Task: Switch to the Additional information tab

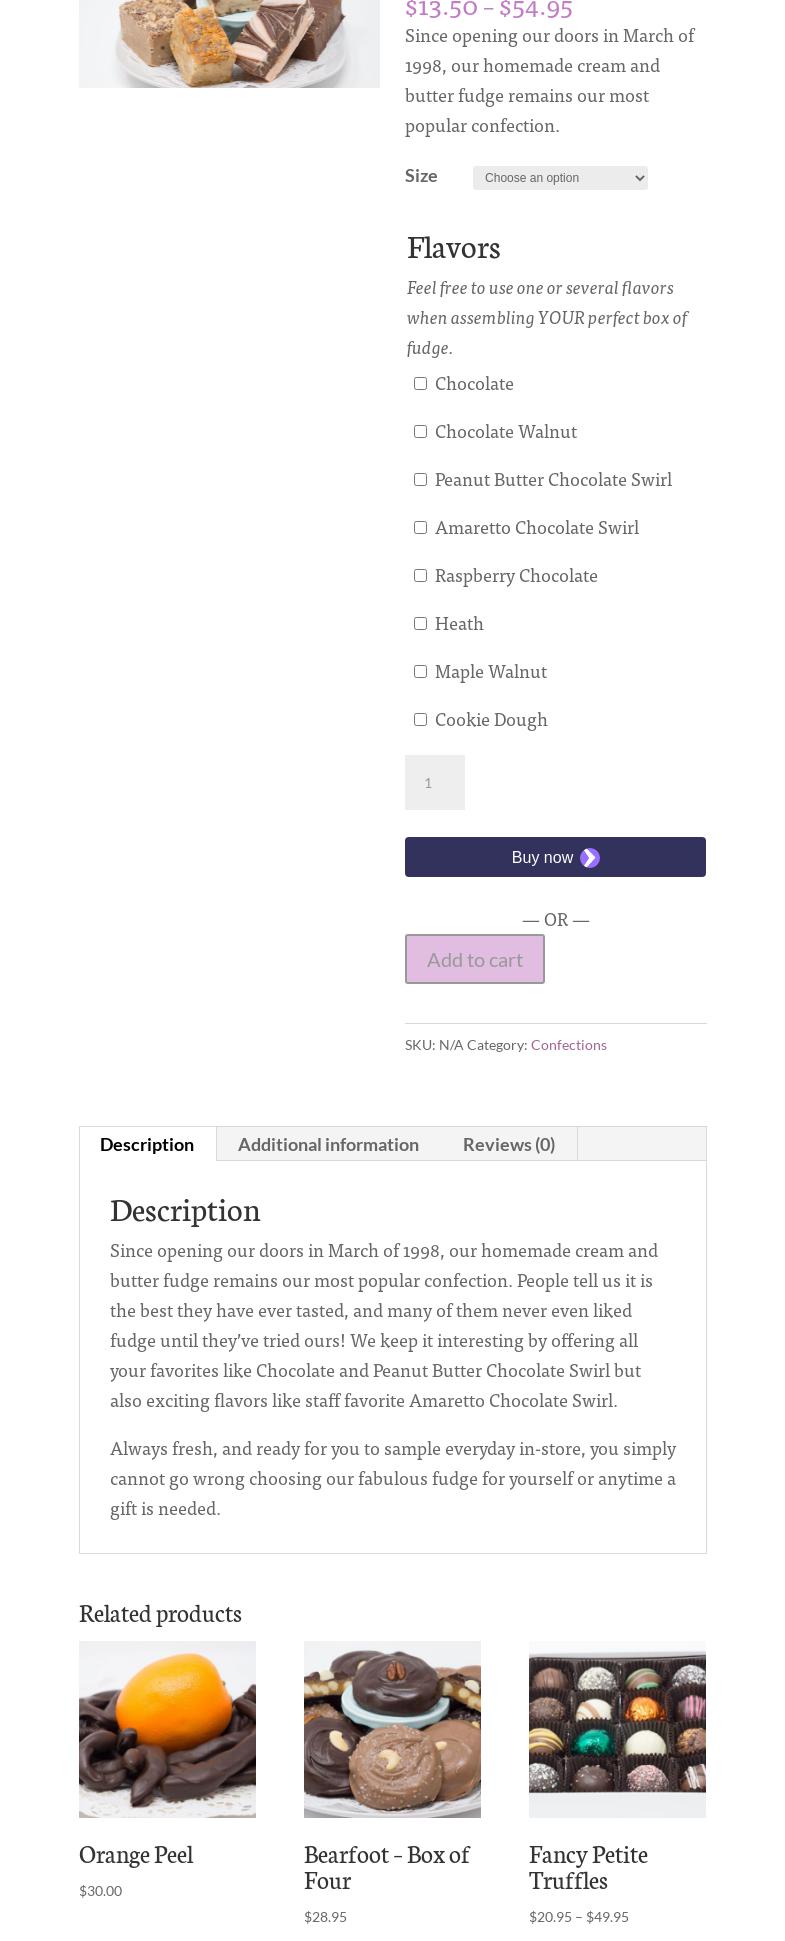Action: tap(328, 1144)
